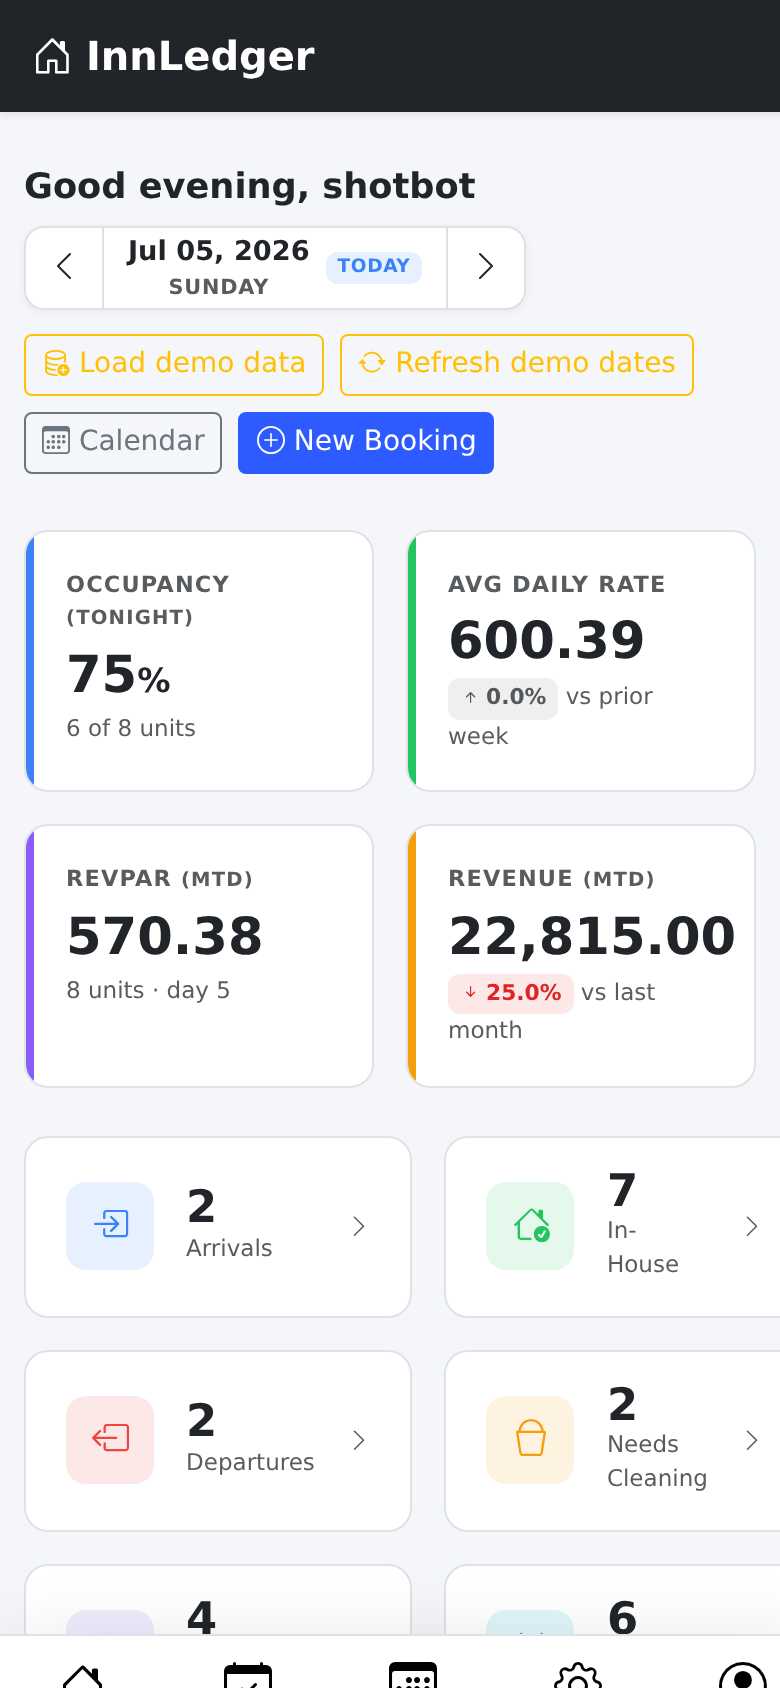The height and width of the screenshot is (1688, 780).
Task: Click the refresh arrows icon on demo dates
Action: coord(372,363)
